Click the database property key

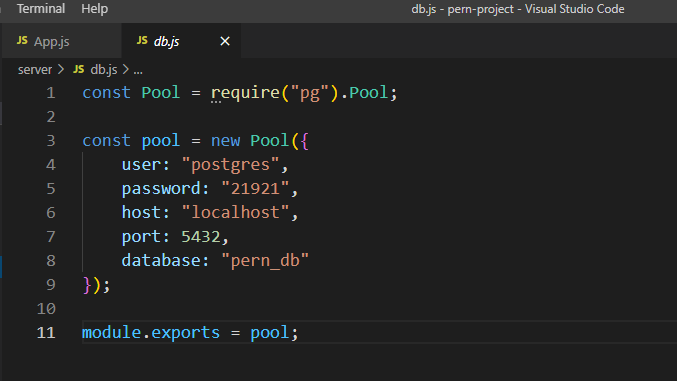pos(161,260)
